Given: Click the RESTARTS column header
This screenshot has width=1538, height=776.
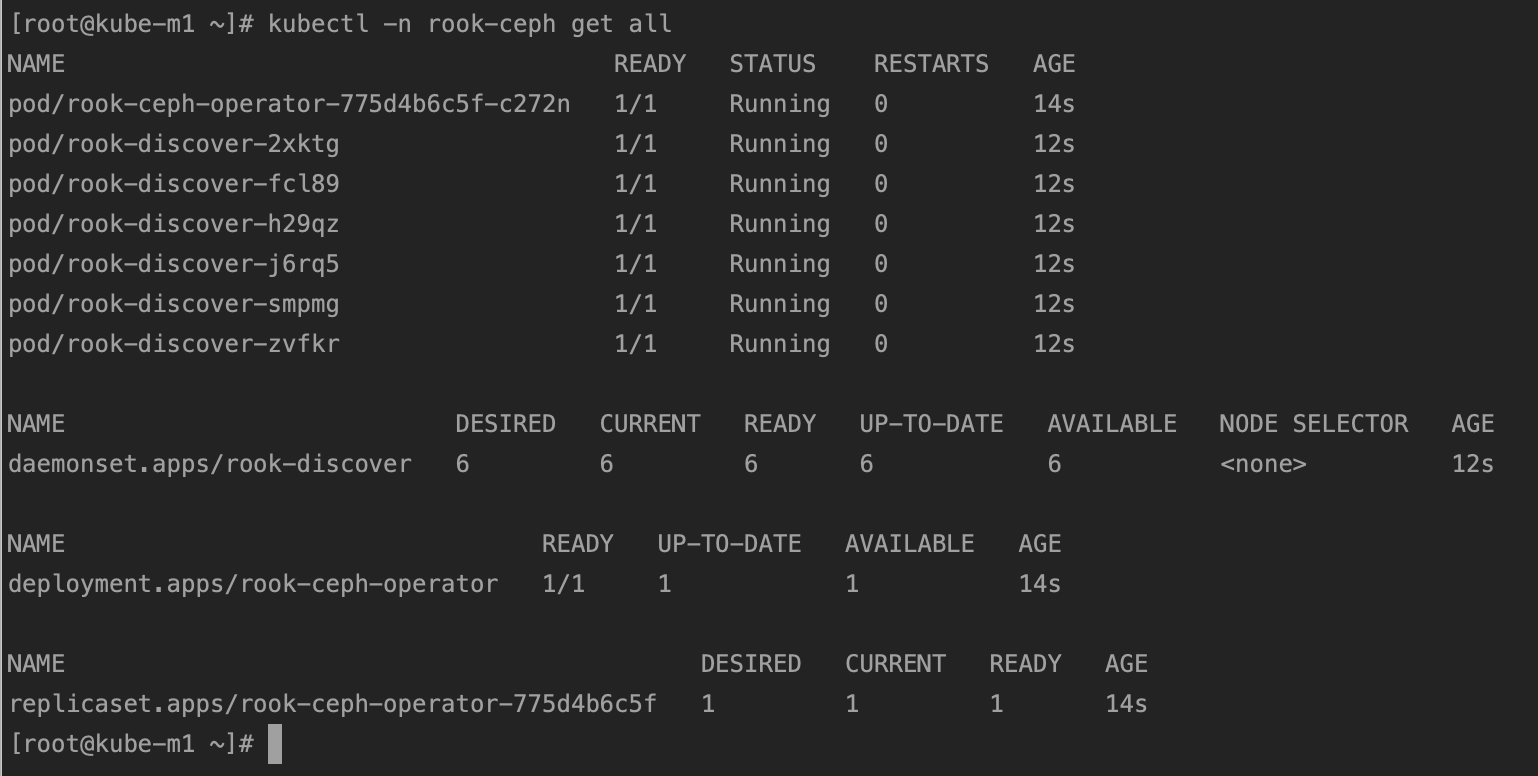Looking at the screenshot, I should tap(931, 64).
